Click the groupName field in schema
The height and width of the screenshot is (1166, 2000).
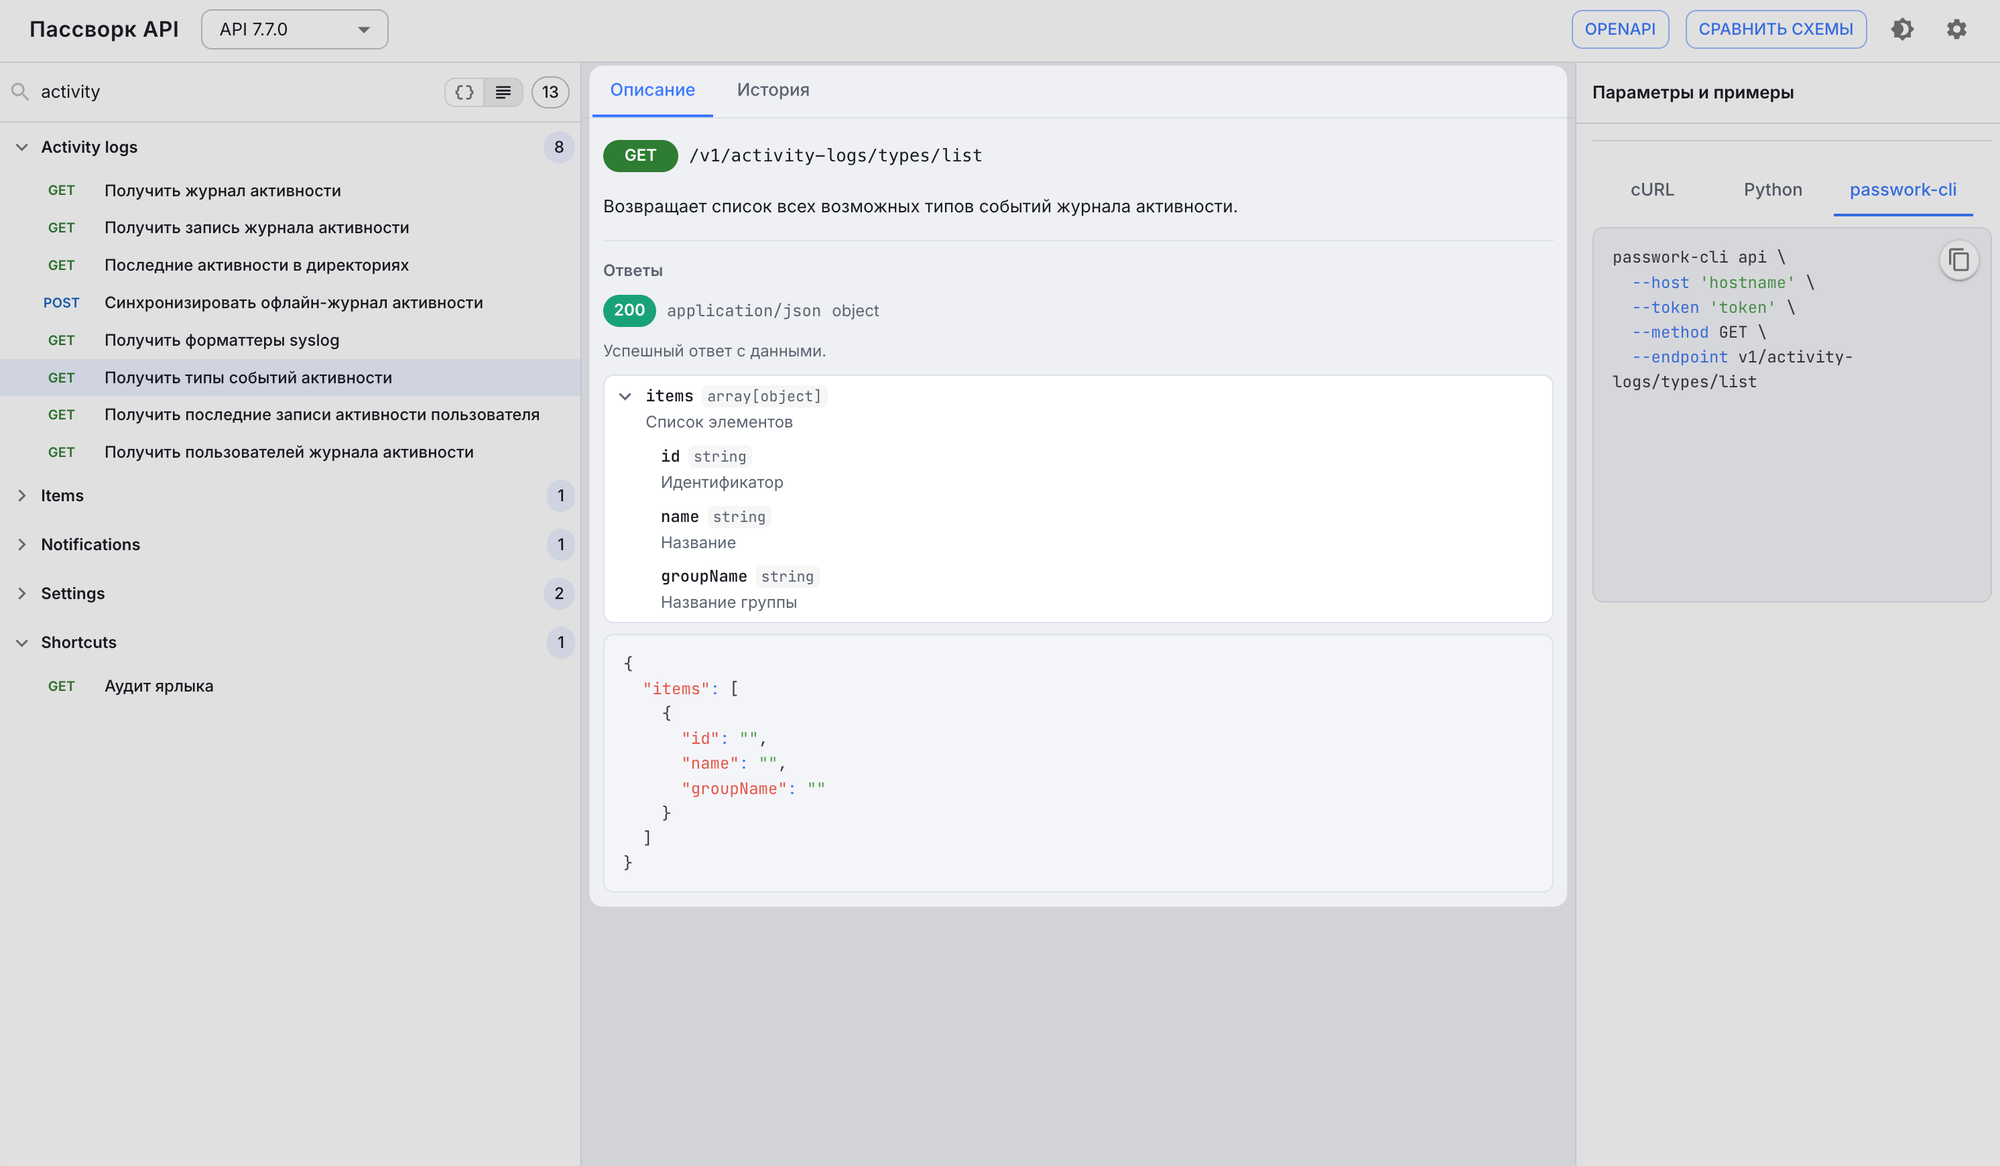(x=704, y=577)
